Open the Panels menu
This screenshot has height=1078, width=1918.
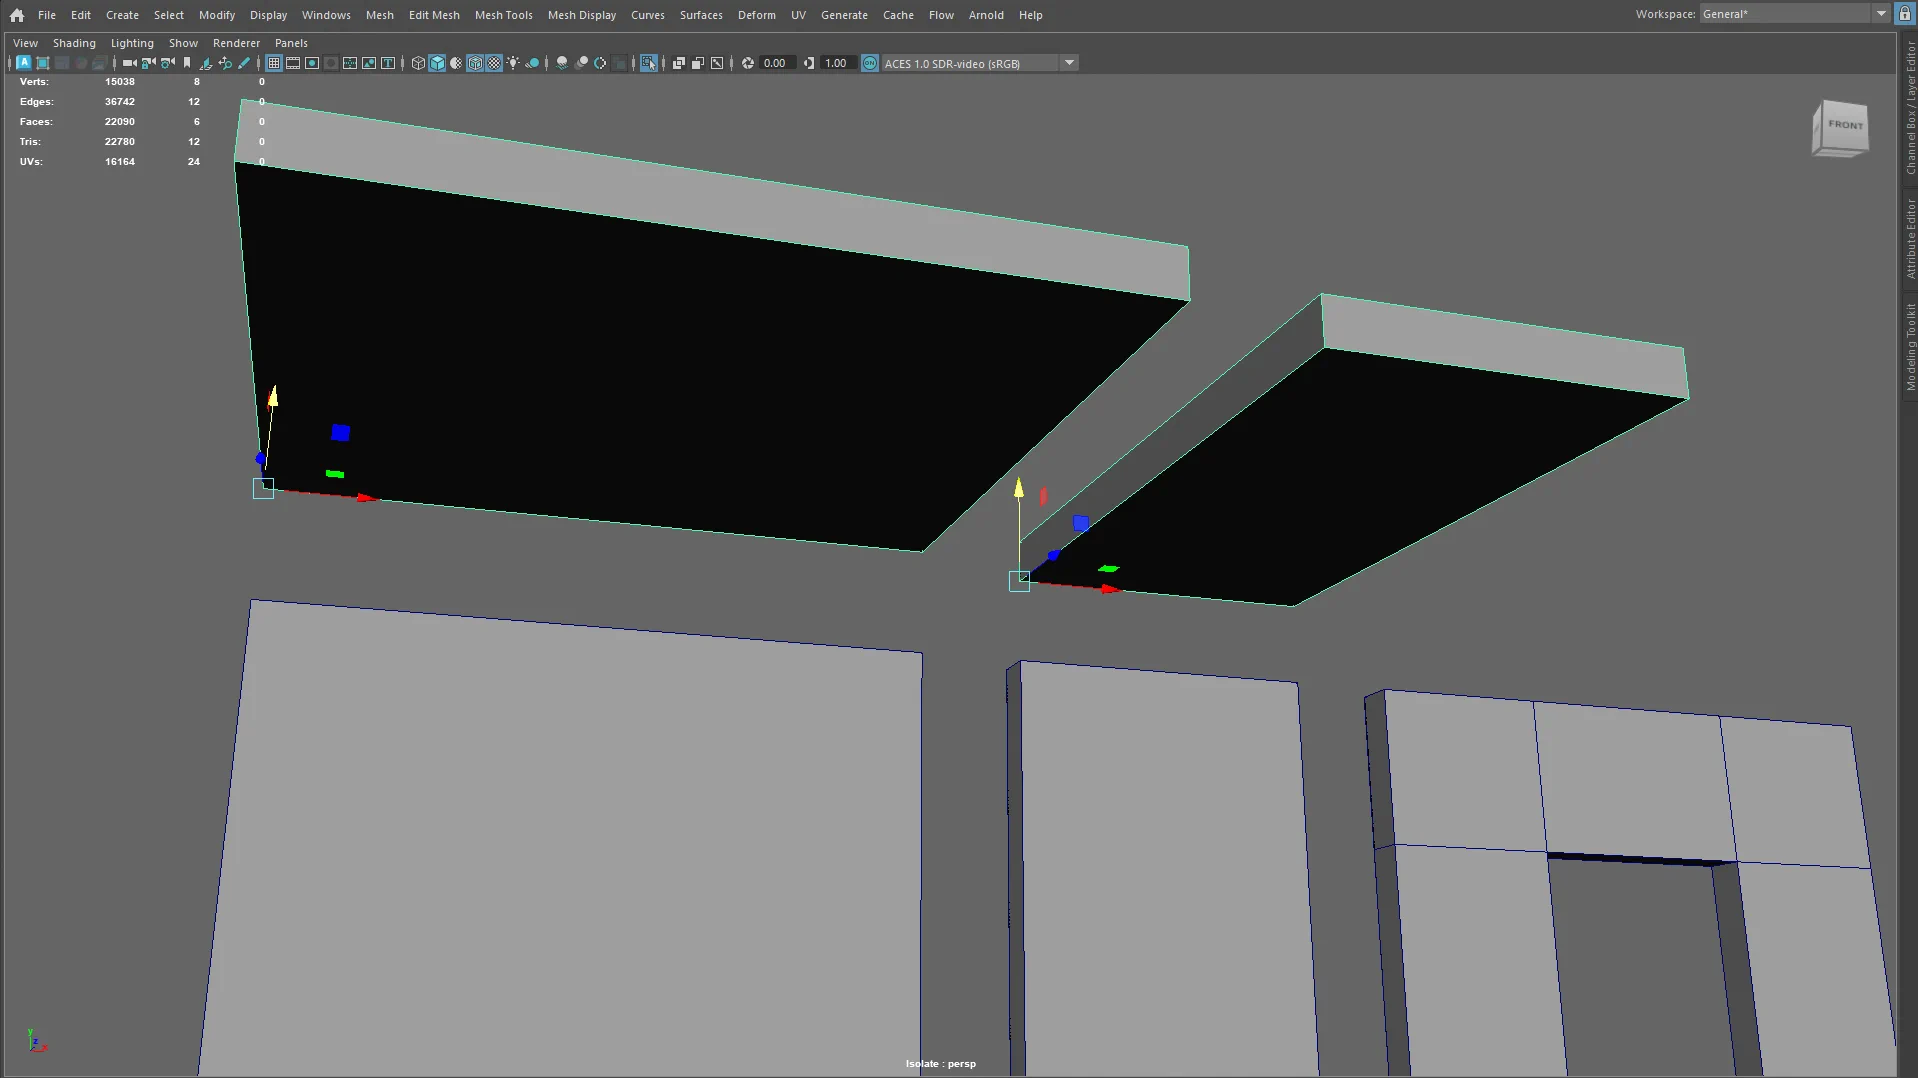[291, 43]
